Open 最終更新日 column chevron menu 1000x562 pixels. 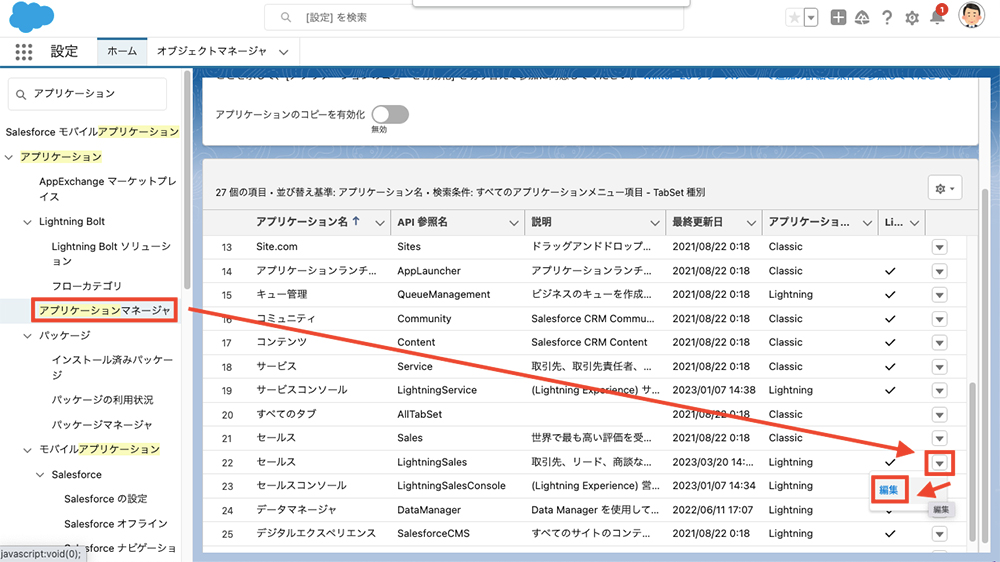[x=751, y=223]
